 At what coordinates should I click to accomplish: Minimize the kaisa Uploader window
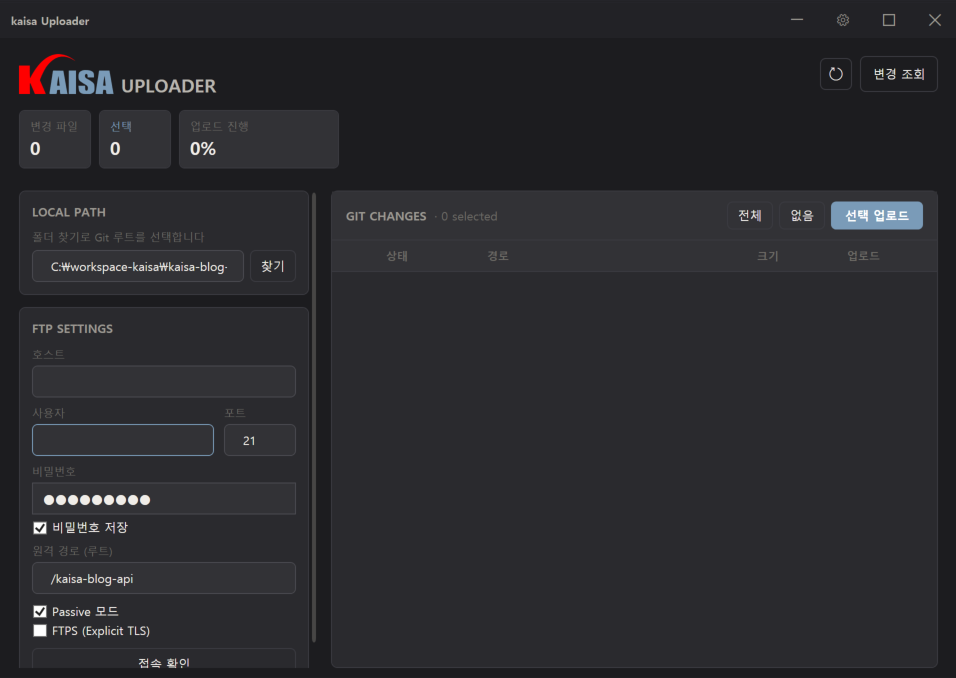797,20
